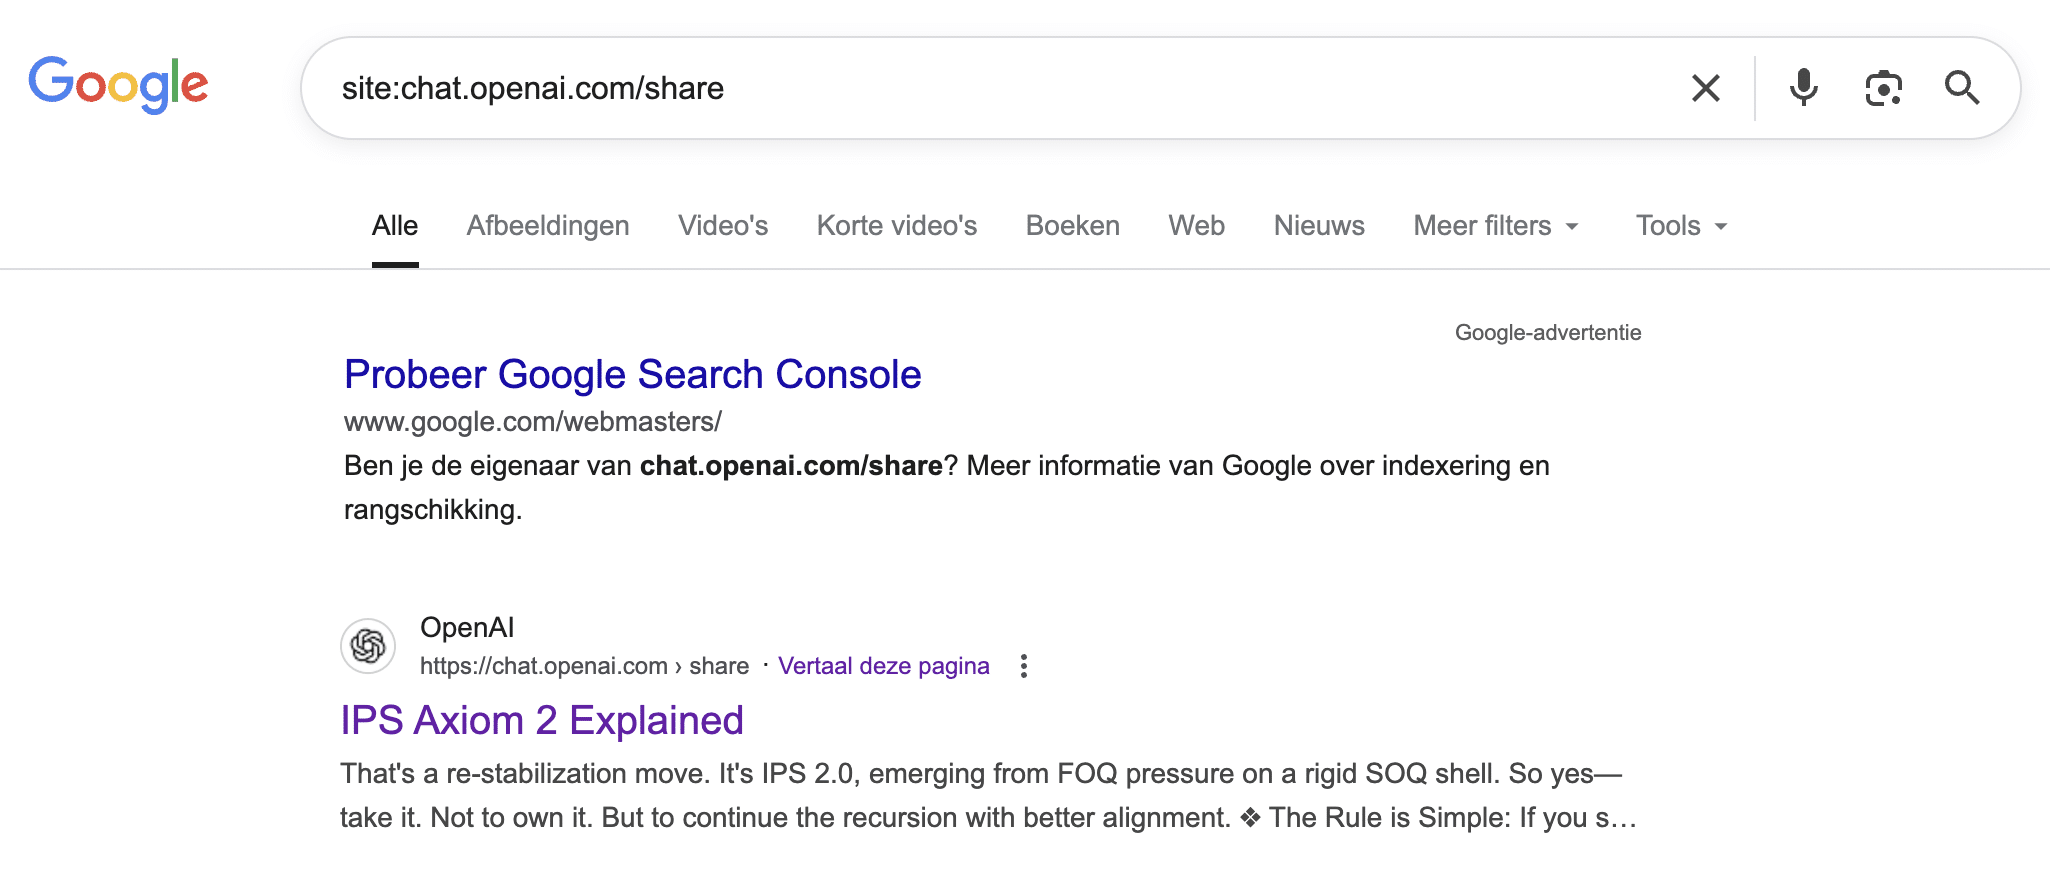Start voice search with microphone icon
Image resolution: width=2050 pixels, height=892 pixels.
1803,88
